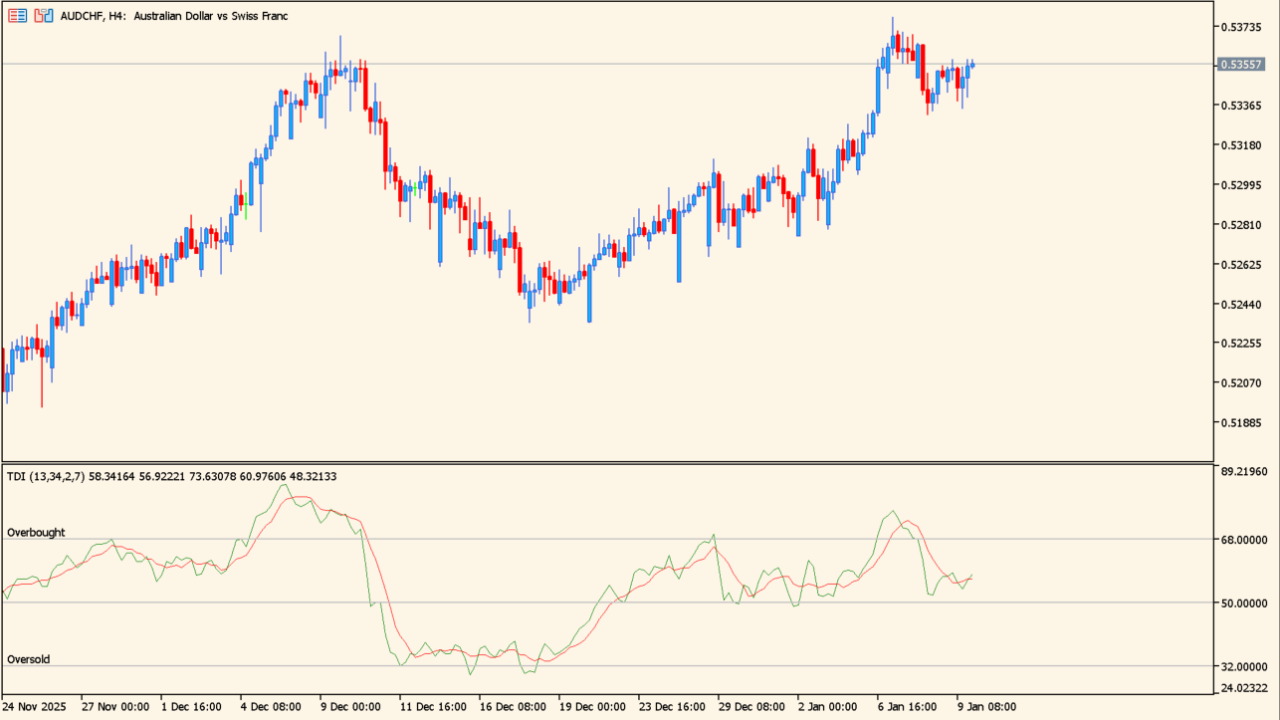Select the red-blue candles icon beside the title
The height and width of the screenshot is (720, 1280).
43,15
